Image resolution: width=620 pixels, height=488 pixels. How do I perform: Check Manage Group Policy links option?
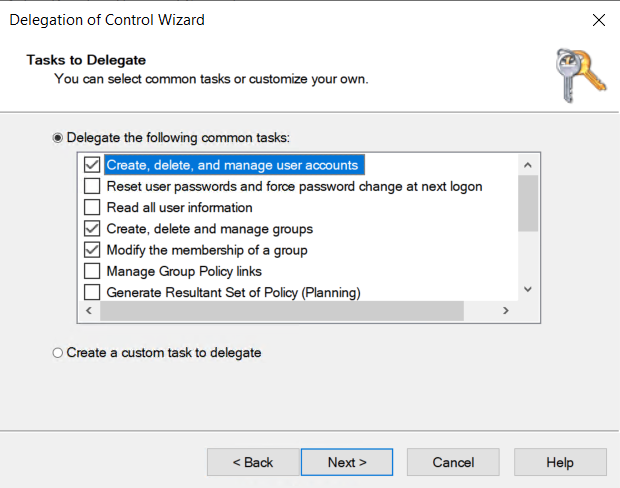tap(92, 271)
